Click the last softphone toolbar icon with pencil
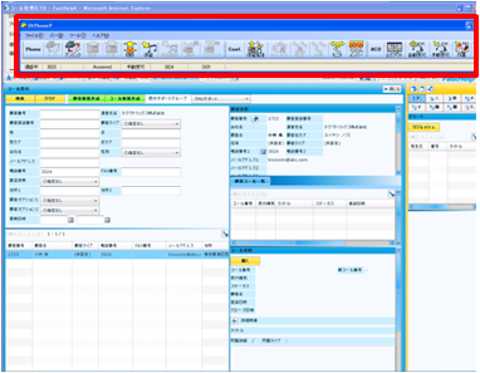Viewport: 480px width, 373px height. (462, 49)
